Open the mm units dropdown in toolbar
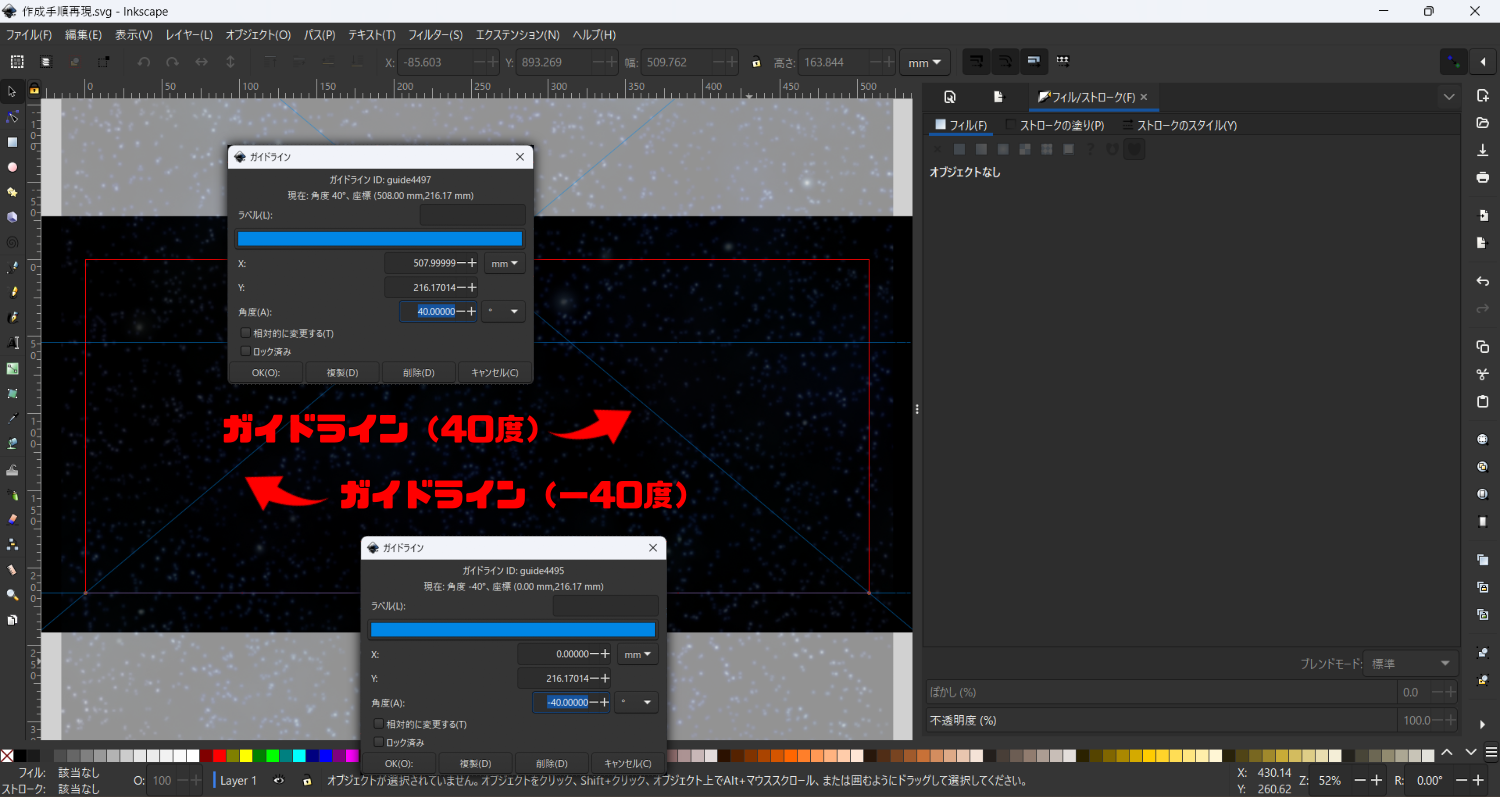The image size is (1500, 797). point(924,62)
